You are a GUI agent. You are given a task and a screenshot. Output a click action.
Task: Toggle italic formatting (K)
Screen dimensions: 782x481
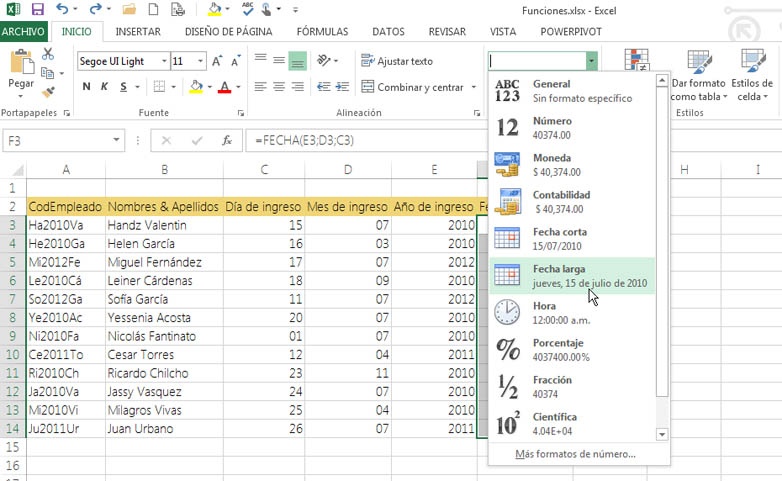[106, 87]
